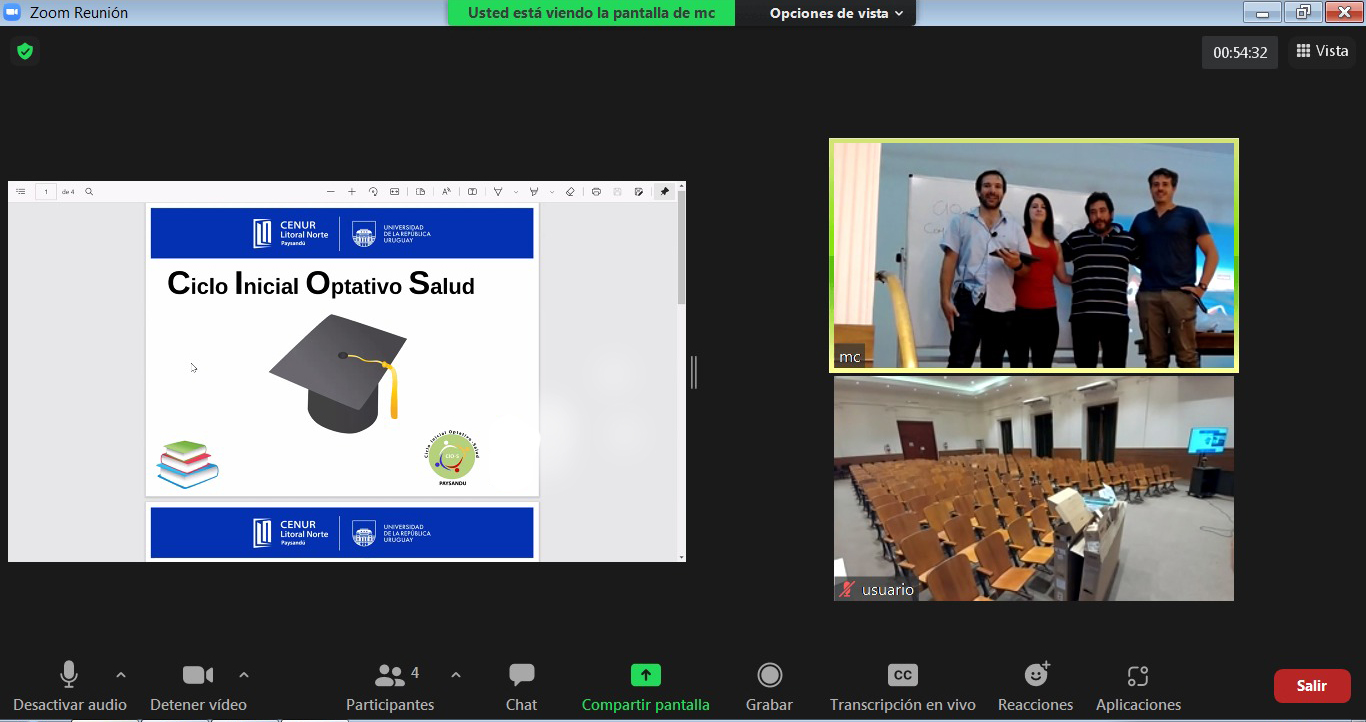This screenshot has height=722, width=1366.
Task: Click green encryption shield icon
Action: click(x=25, y=51)
